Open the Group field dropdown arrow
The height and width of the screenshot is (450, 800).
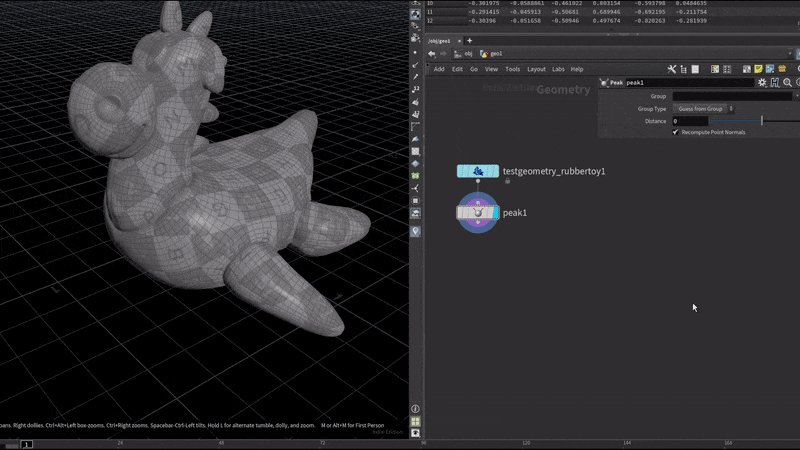(796, 96)
